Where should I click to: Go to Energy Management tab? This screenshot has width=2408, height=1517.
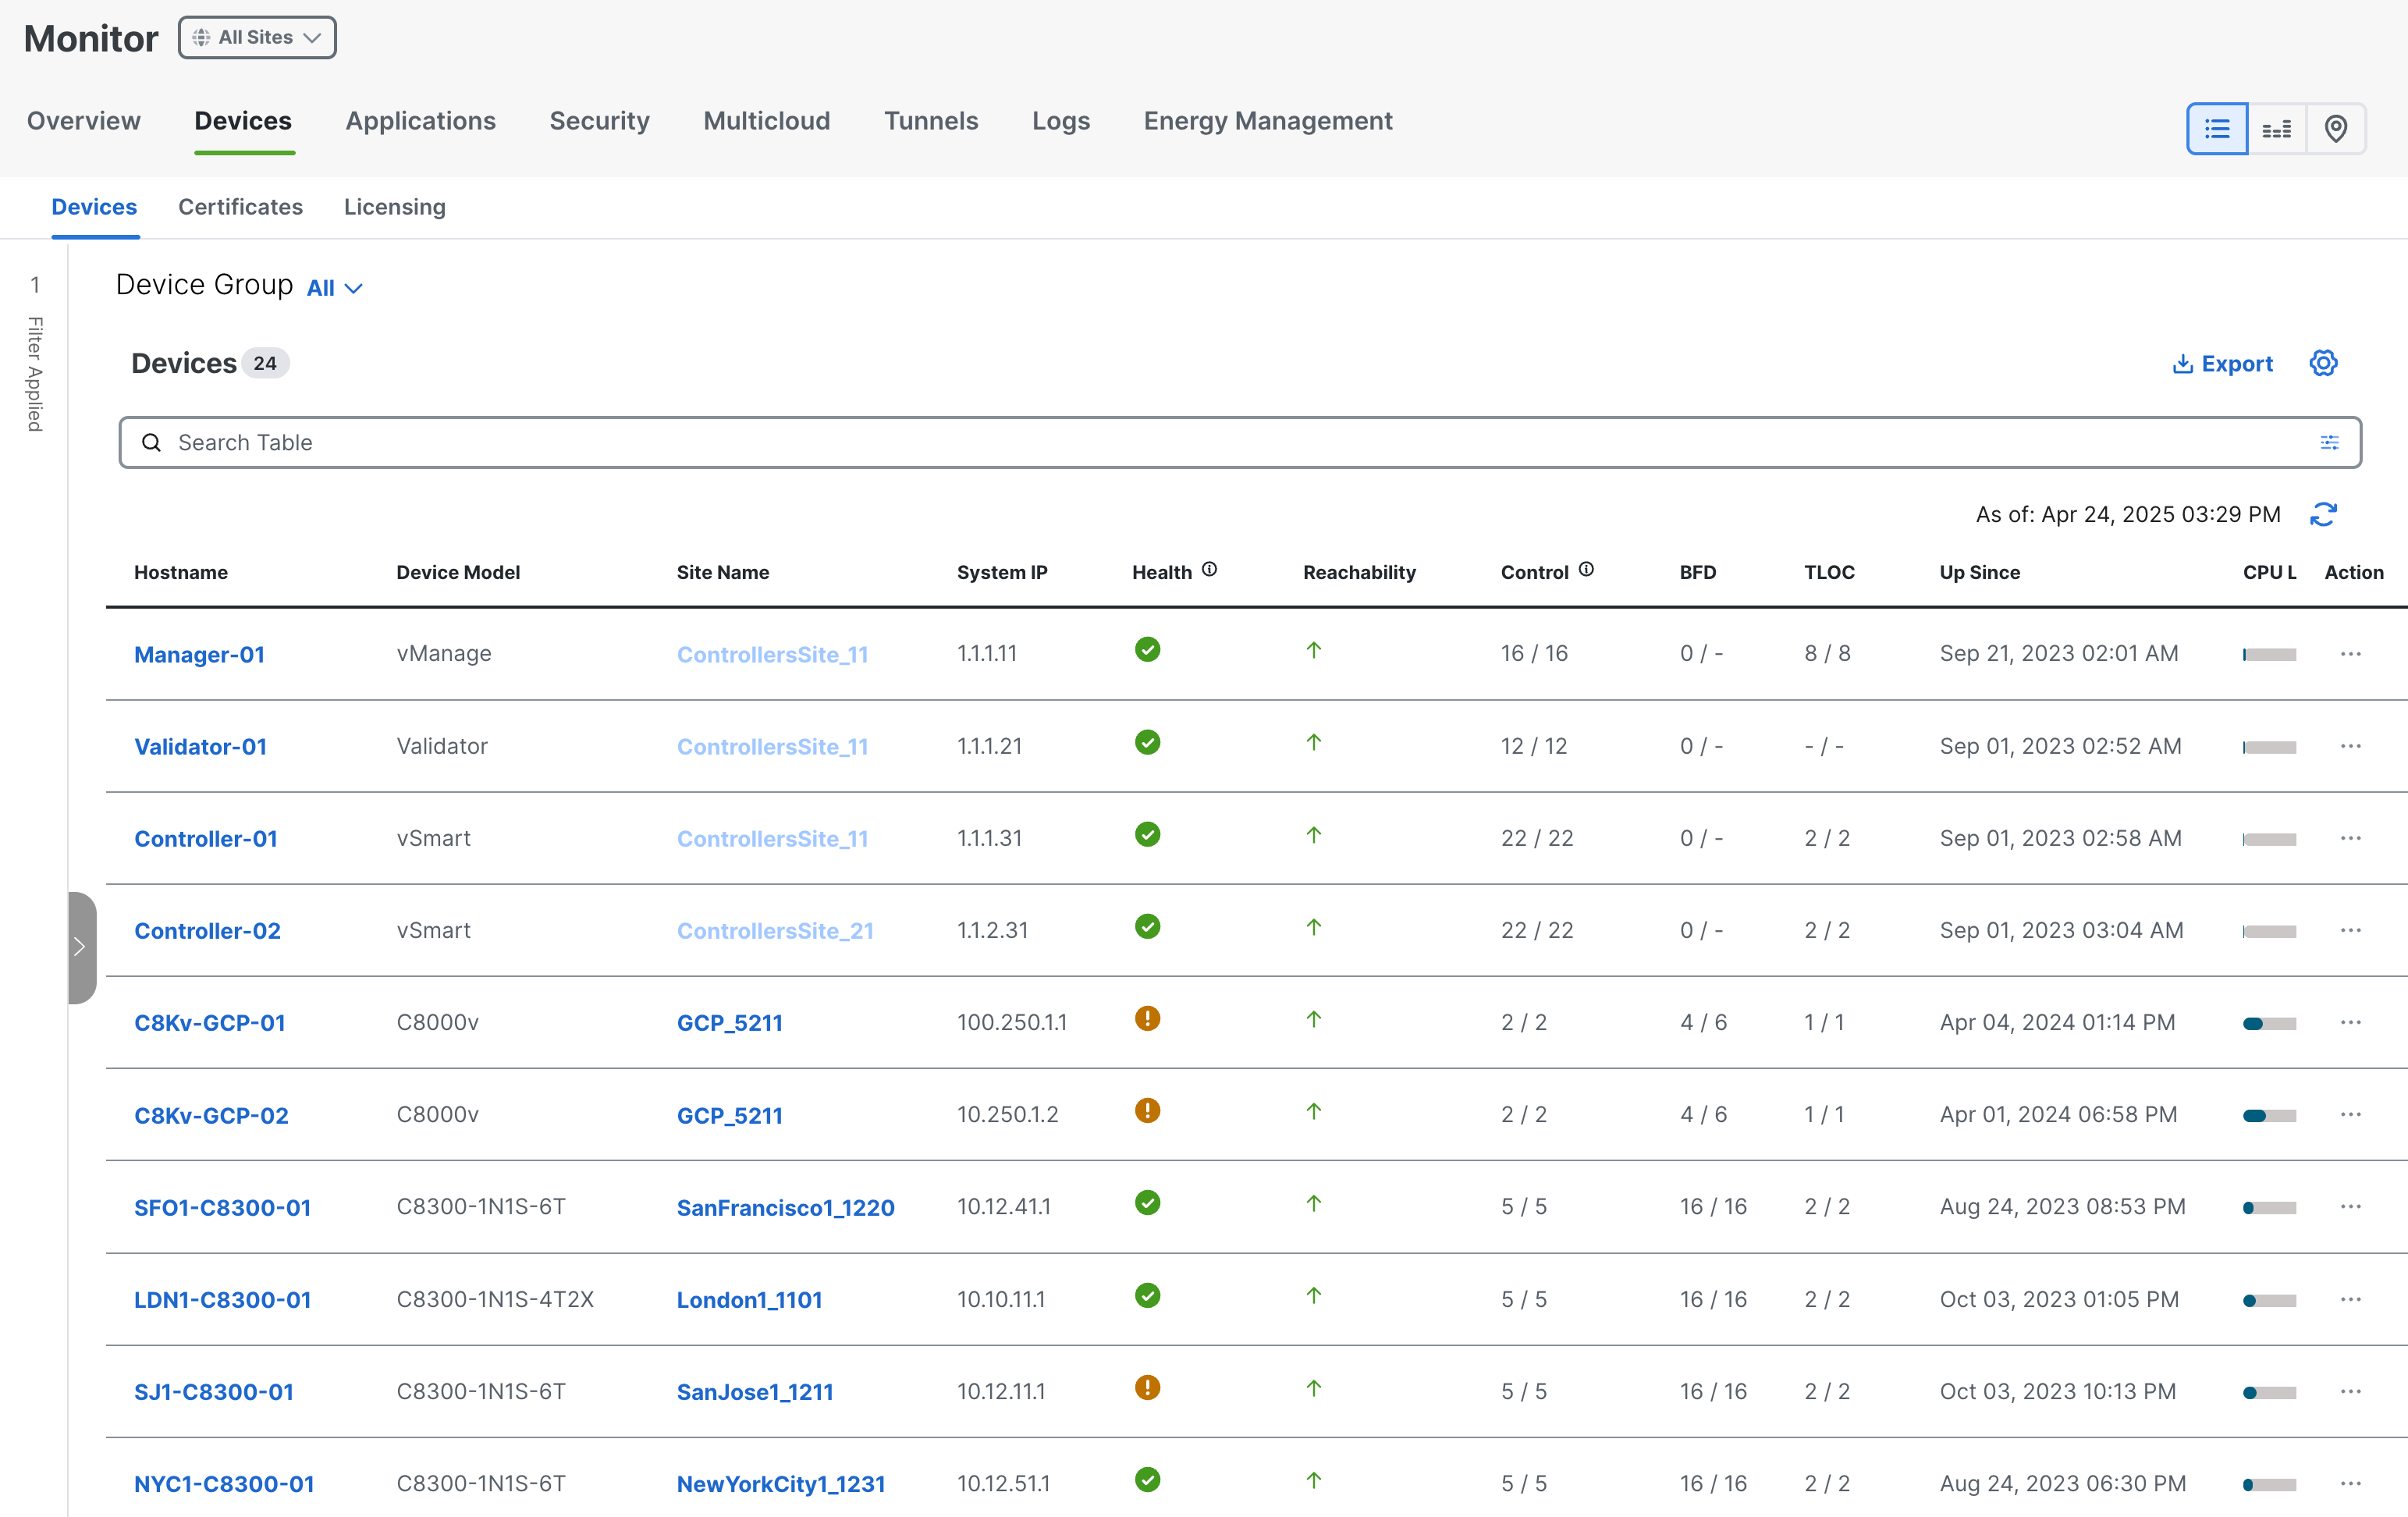pos(1267,121)
